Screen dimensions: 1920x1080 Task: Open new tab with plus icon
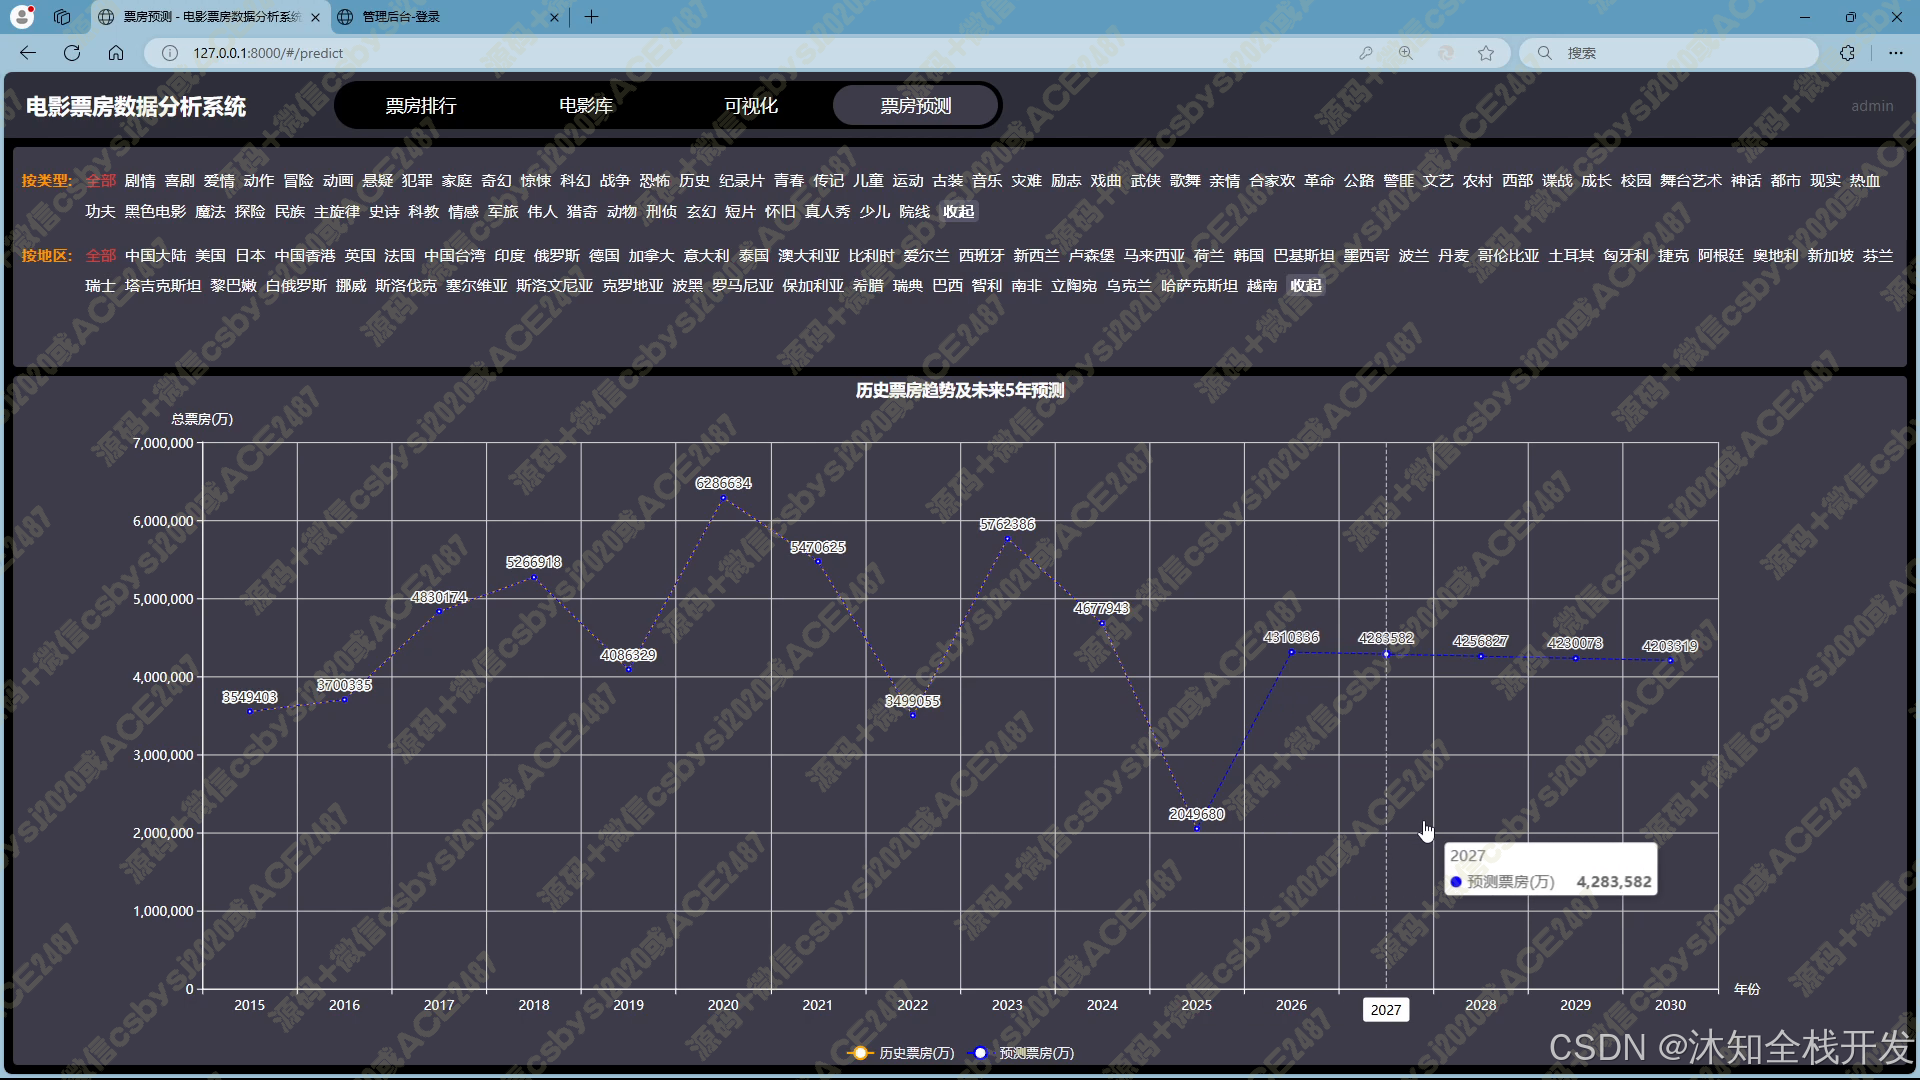[591, 17]
